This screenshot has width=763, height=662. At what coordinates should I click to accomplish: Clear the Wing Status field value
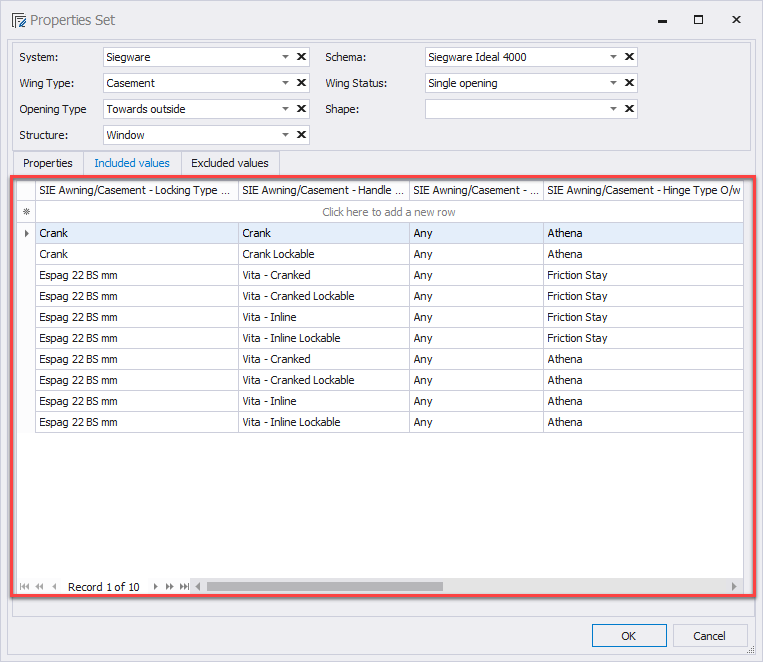tap(629, 83)
